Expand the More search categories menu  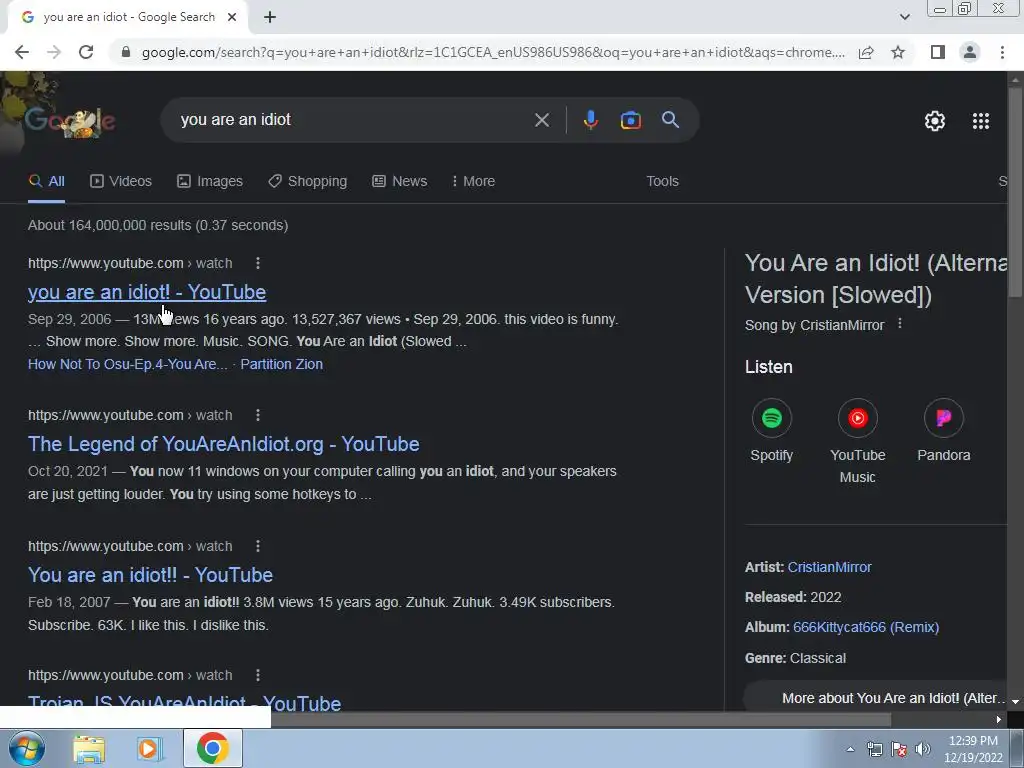473,182
